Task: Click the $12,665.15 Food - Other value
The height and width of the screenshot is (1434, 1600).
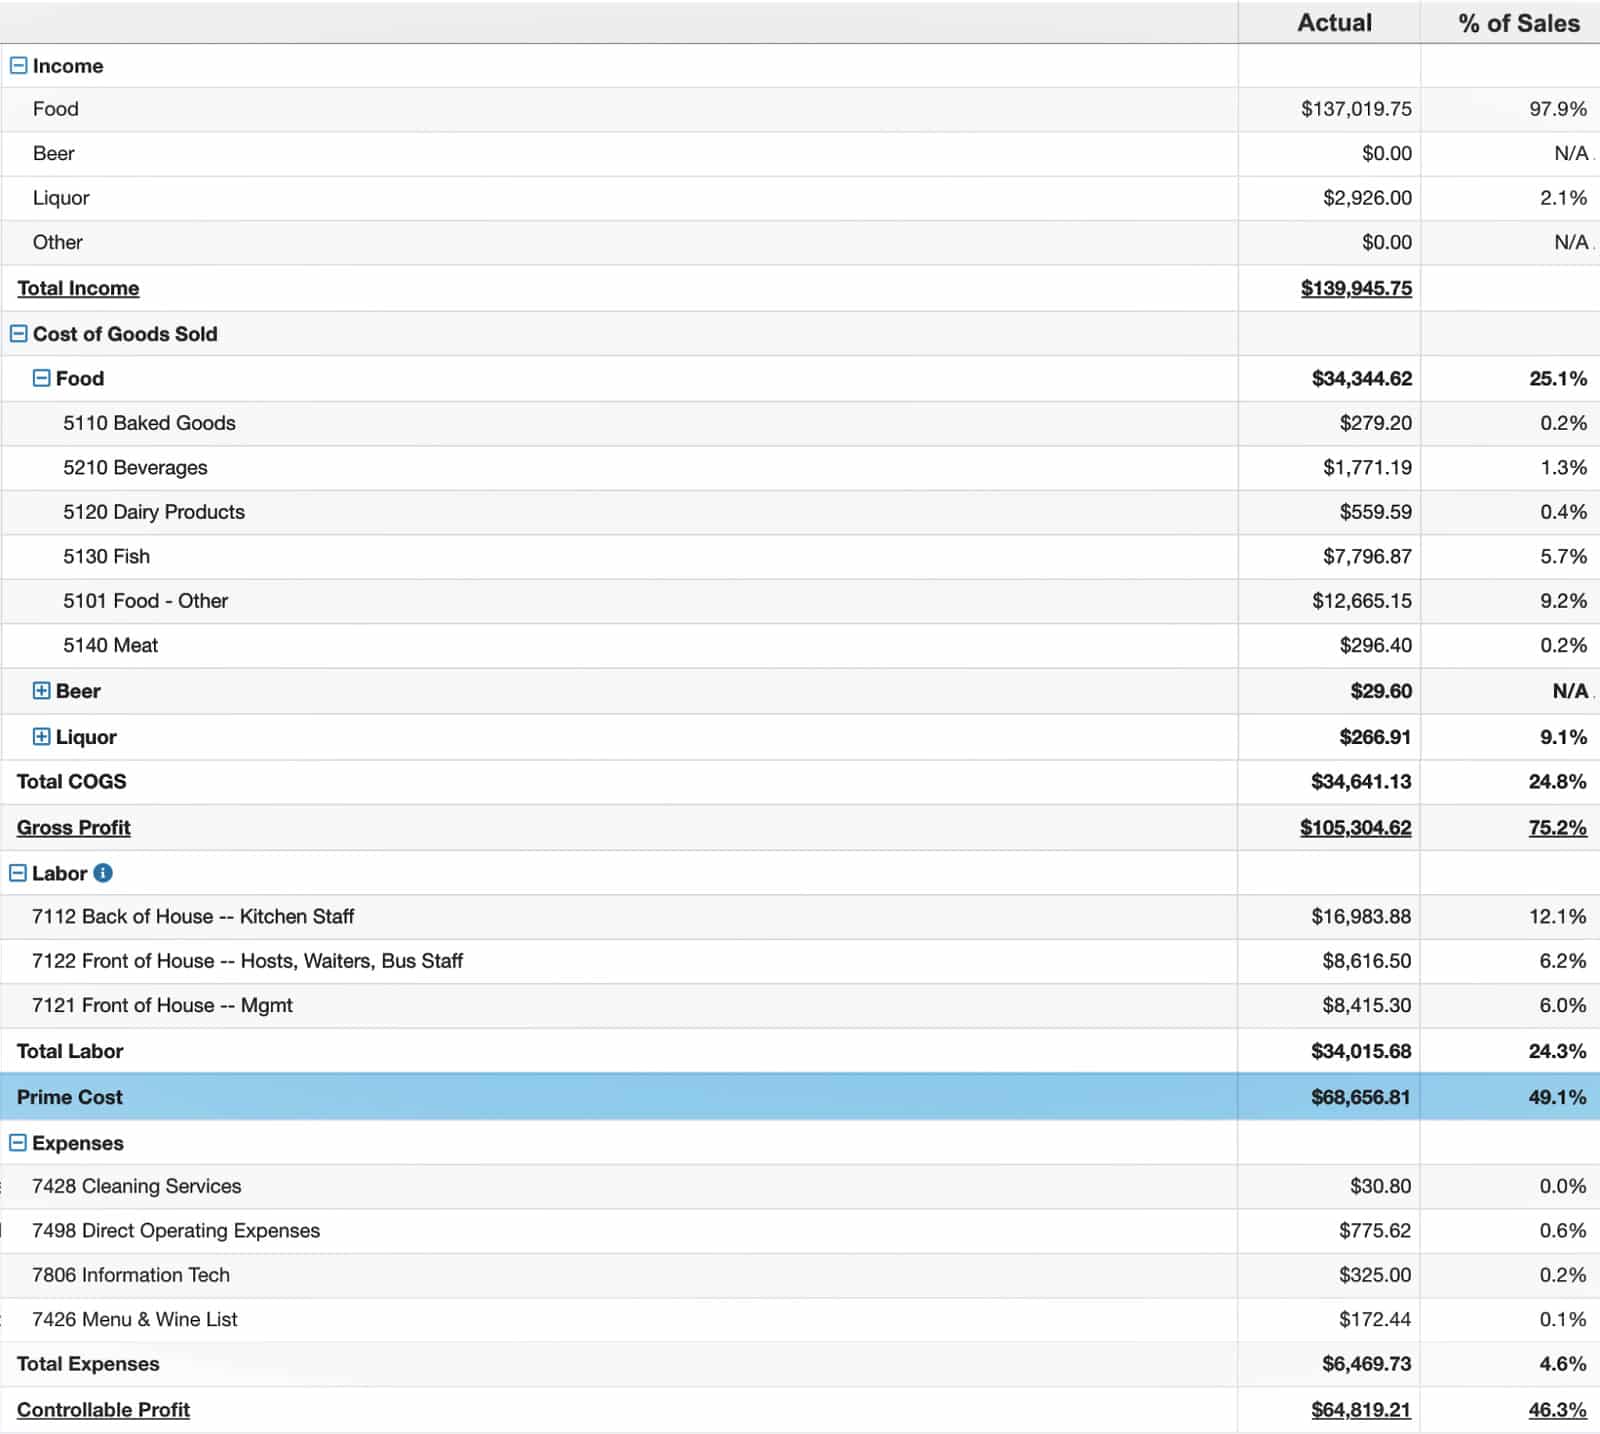Action: (x=1362, y=601)
